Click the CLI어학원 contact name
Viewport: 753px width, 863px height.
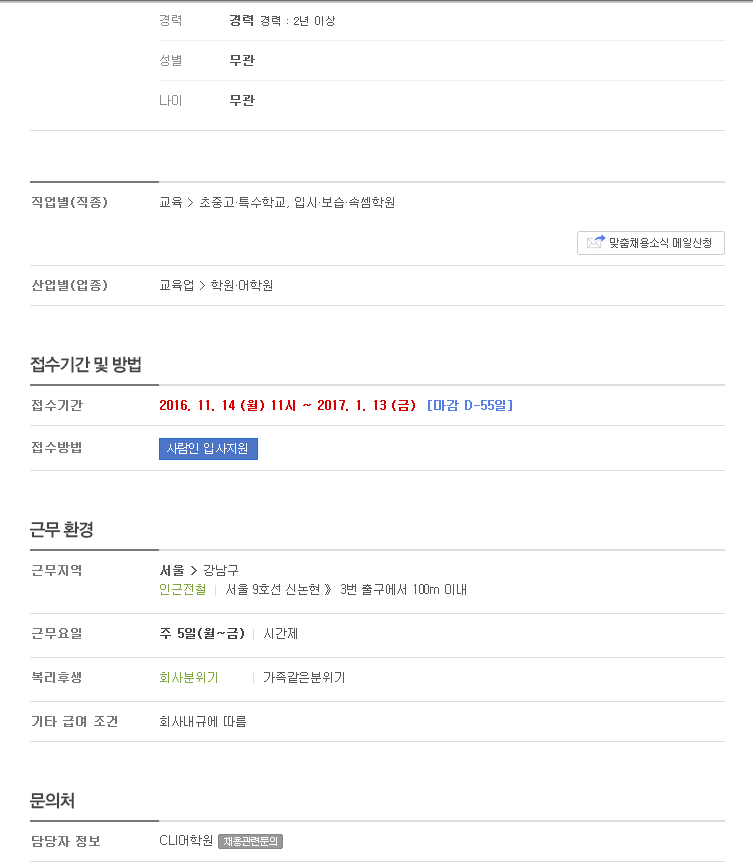click(186, 841)
